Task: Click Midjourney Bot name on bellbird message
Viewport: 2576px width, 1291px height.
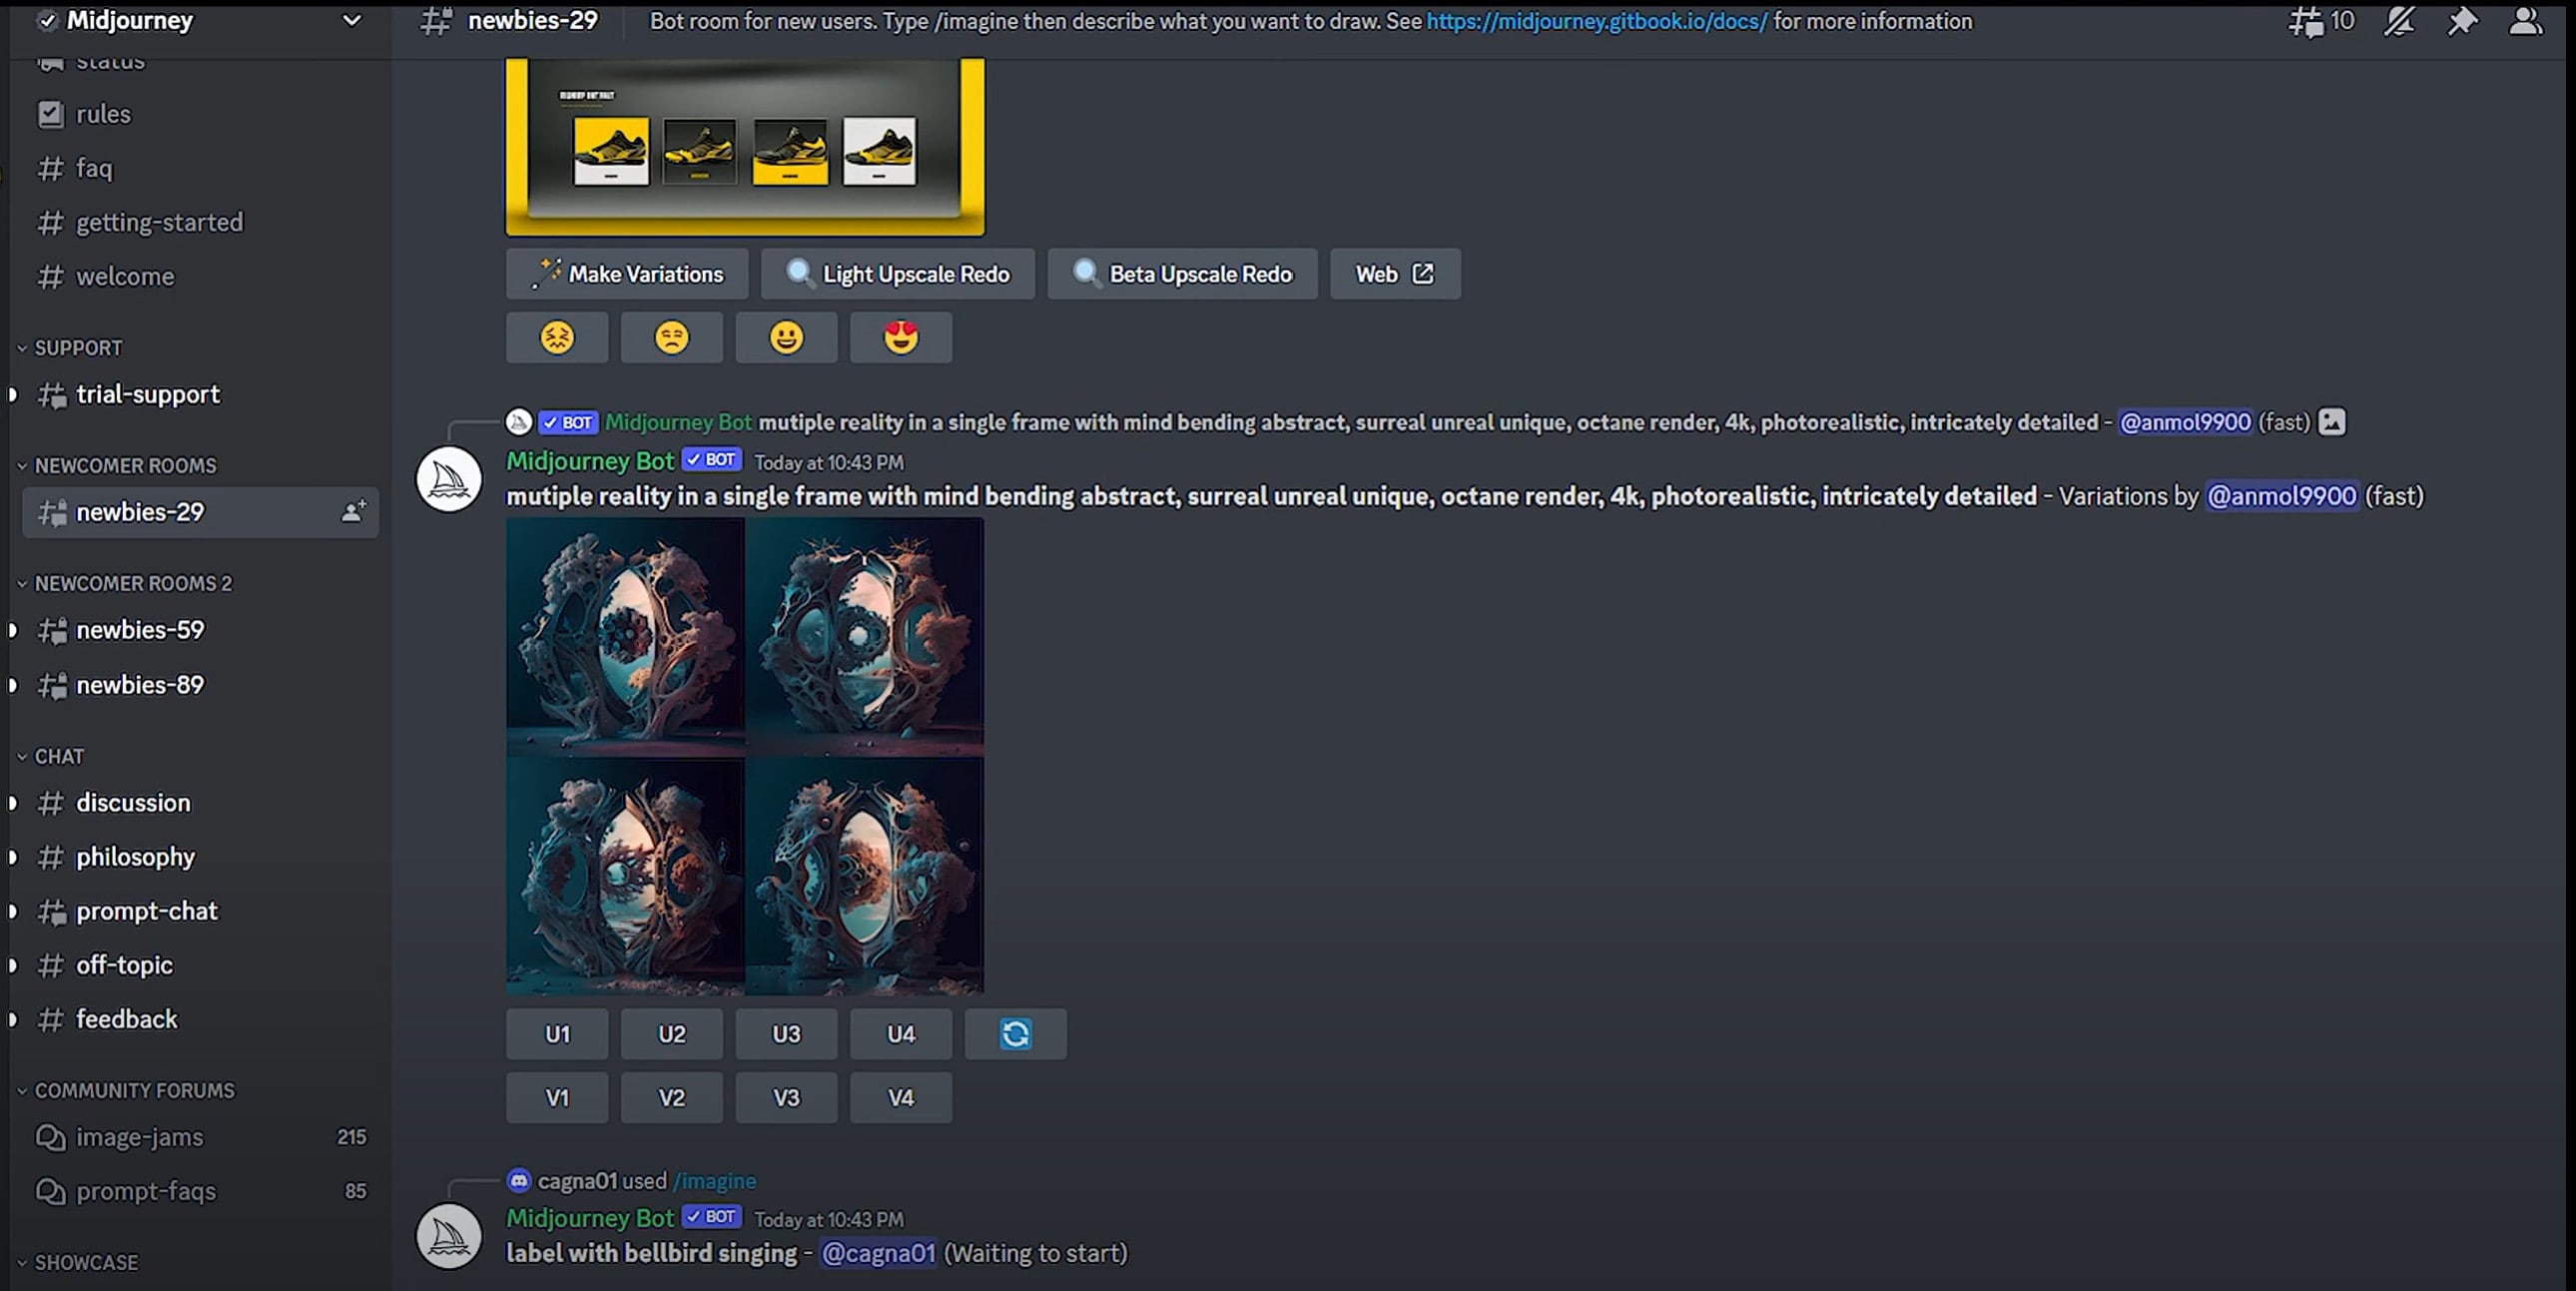Action: point(590,1218)
